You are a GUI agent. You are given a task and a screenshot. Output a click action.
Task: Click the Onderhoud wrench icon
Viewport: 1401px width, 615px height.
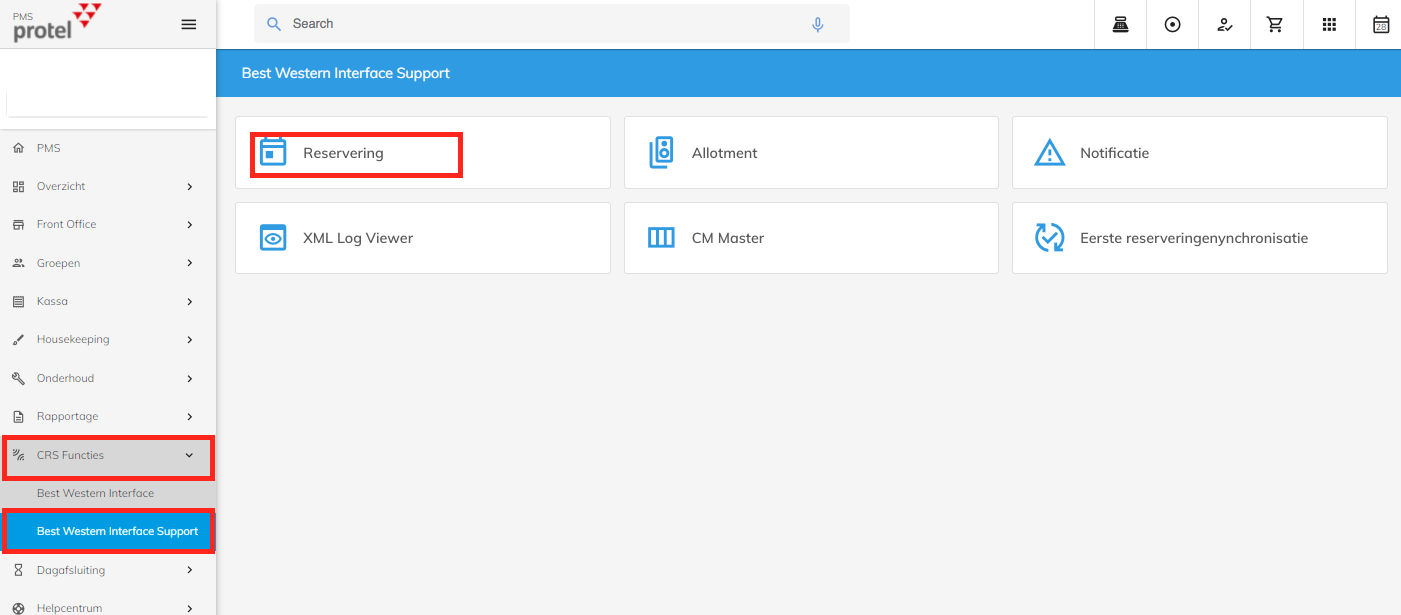tap(18, 378)
